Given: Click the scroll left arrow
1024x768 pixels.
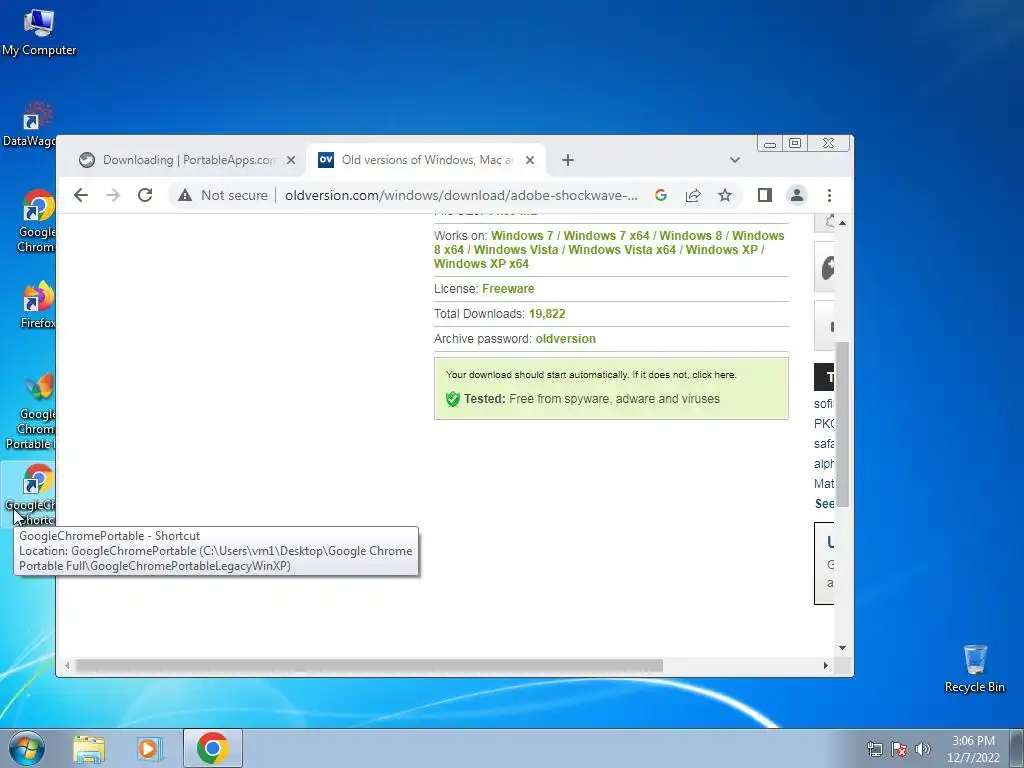Looking at the screenshot, I should [x=67, y=665].
